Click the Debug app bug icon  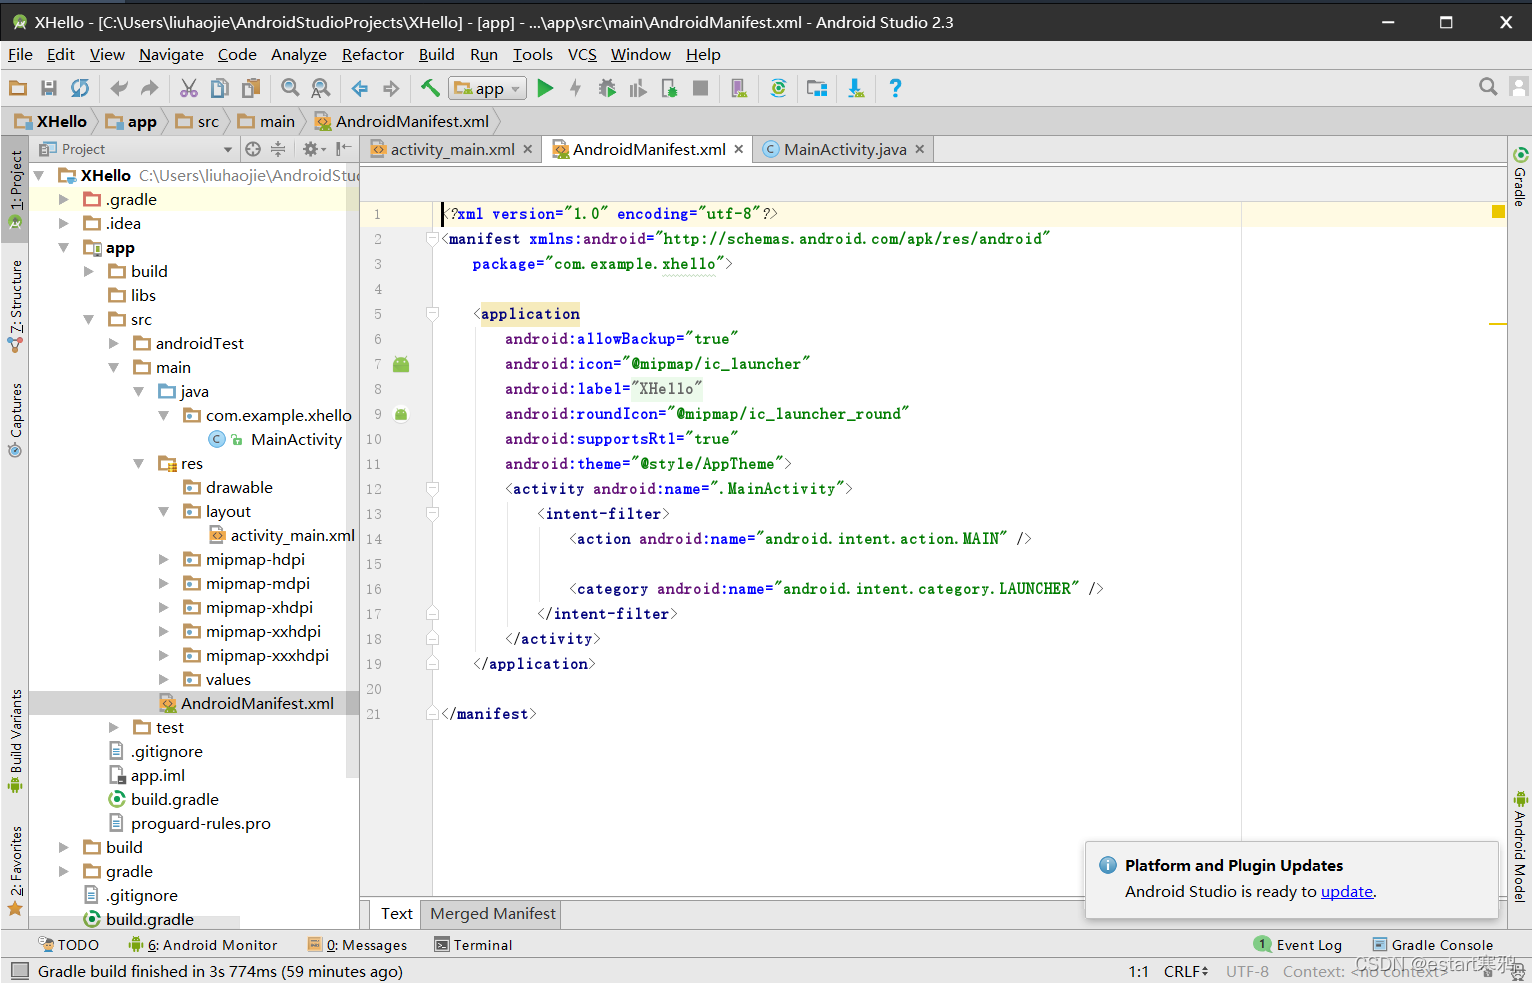[x=607, y=89]
